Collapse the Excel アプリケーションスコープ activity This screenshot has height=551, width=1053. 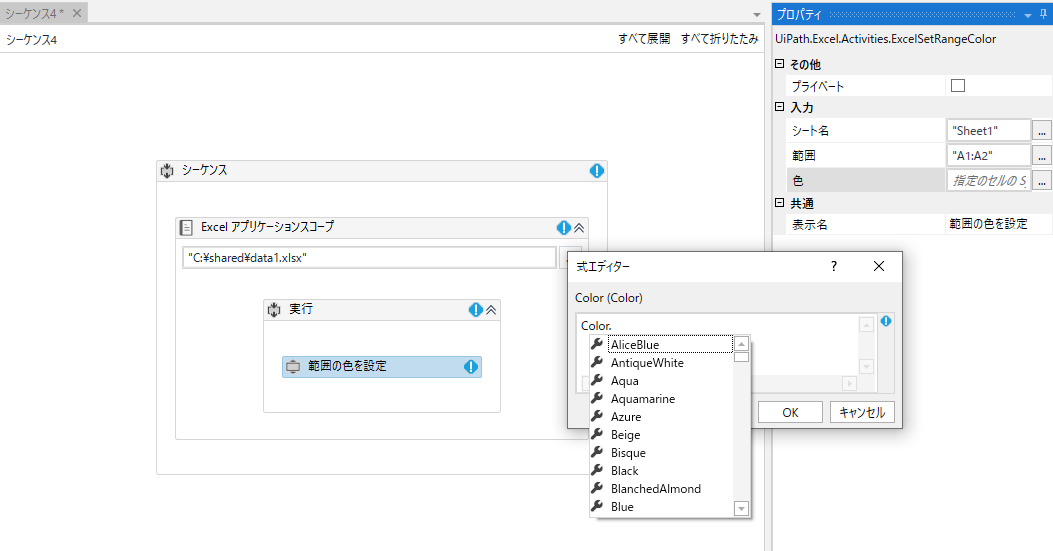click(x=579, y=228)
